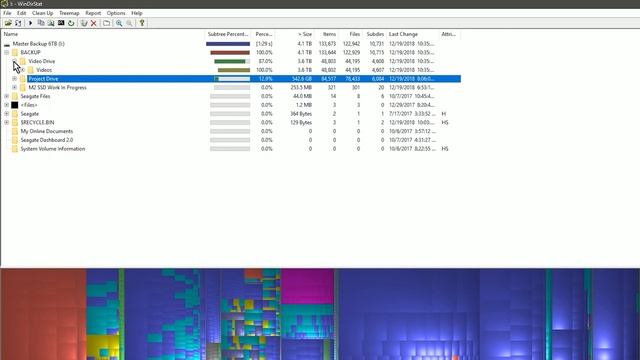
Task: Open the Options menu
Action: click(x=116, y=13)
